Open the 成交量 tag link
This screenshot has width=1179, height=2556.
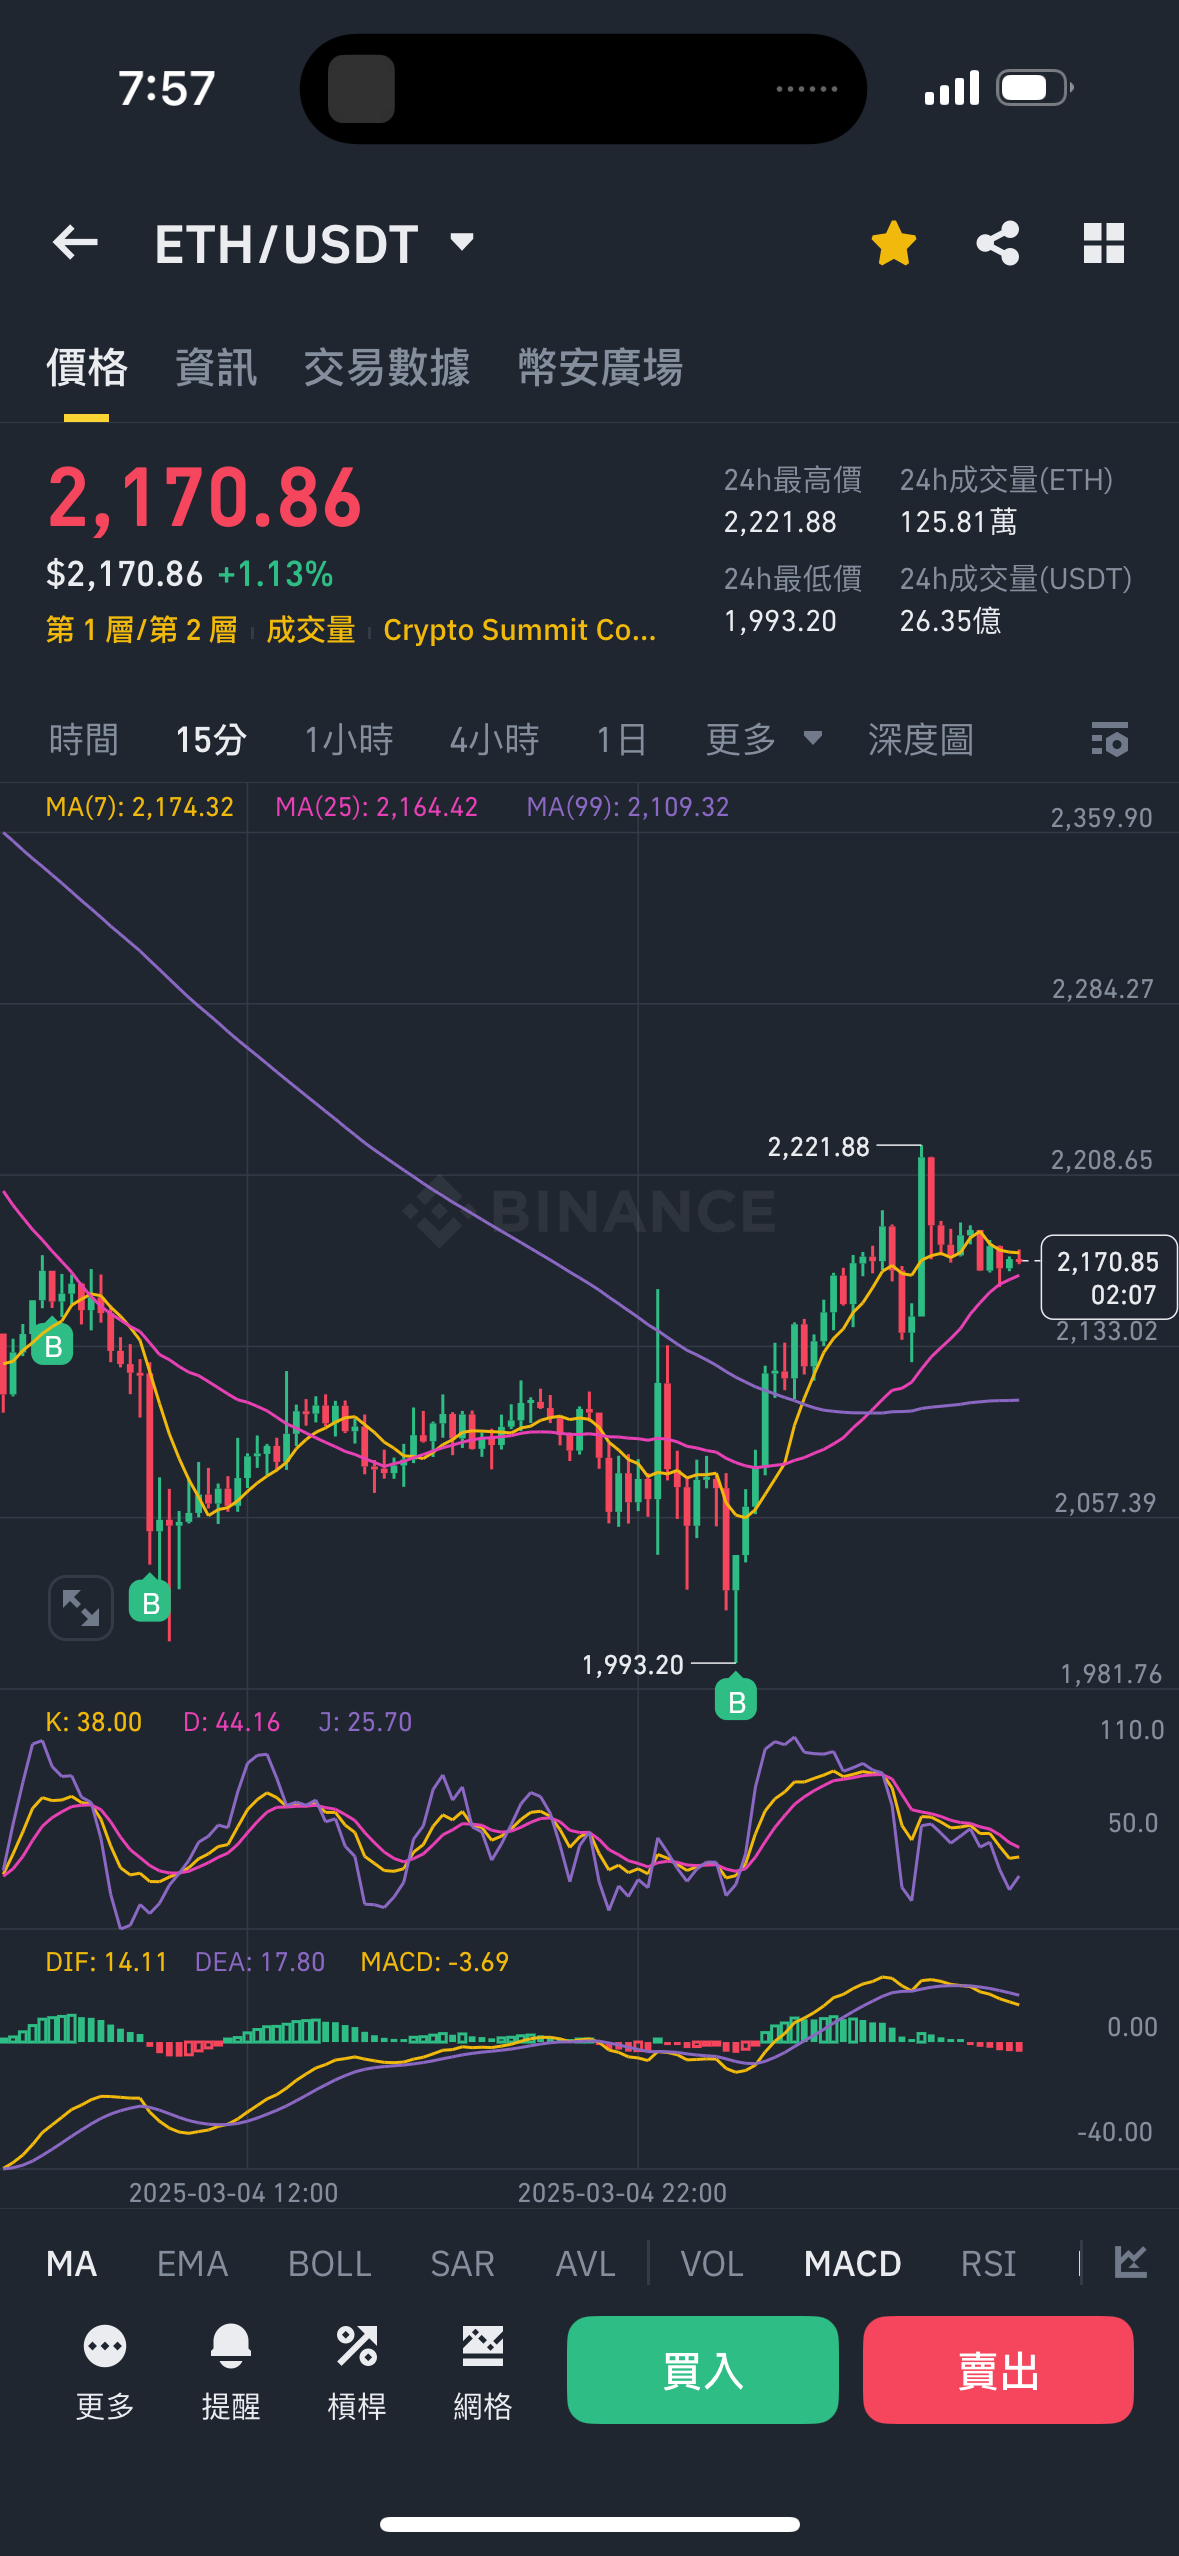point(311,630)
